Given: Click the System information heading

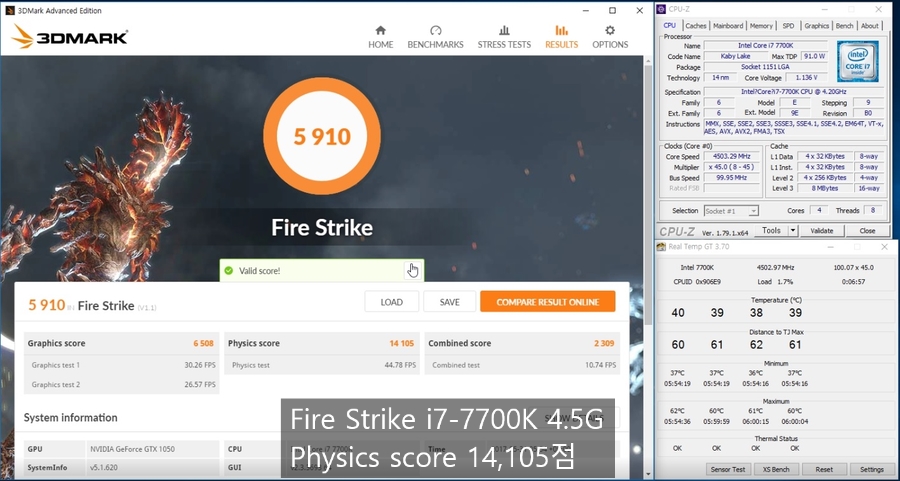Looking at the screenshot, I should point(71,418).
